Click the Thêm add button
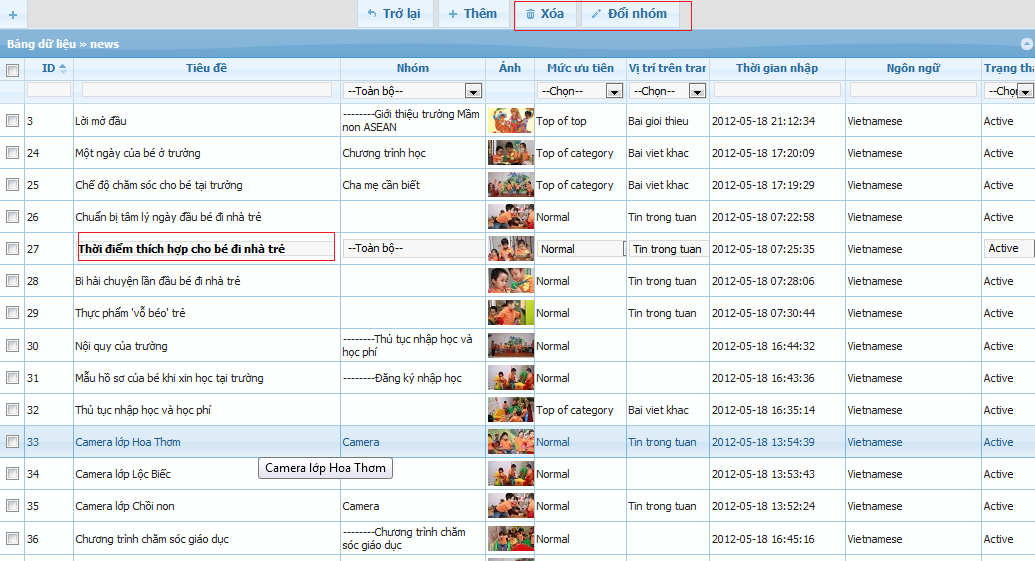 point(472,14)
